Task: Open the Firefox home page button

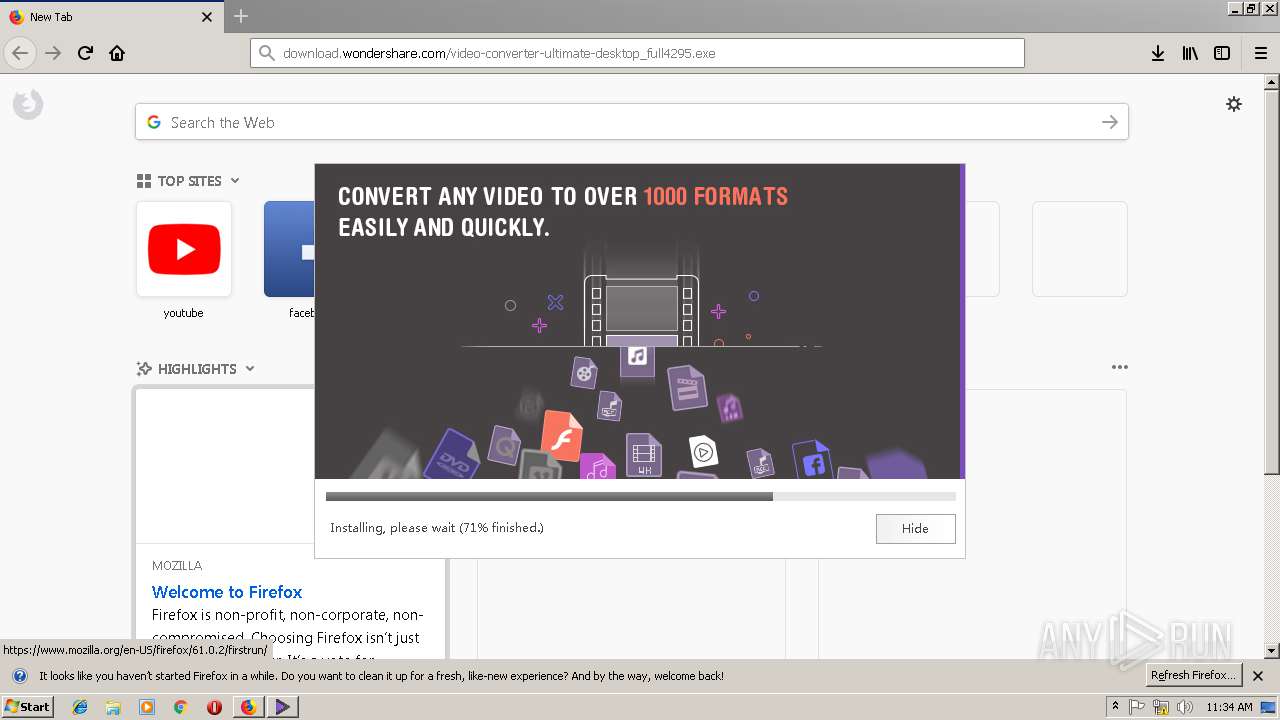Action: pos(117,53)
